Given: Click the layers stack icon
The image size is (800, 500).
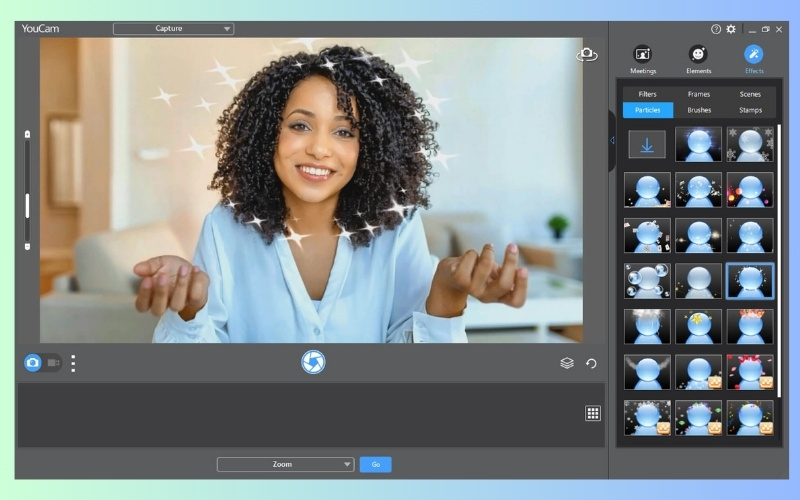Looking at the screenshot, I should (567, 363).
